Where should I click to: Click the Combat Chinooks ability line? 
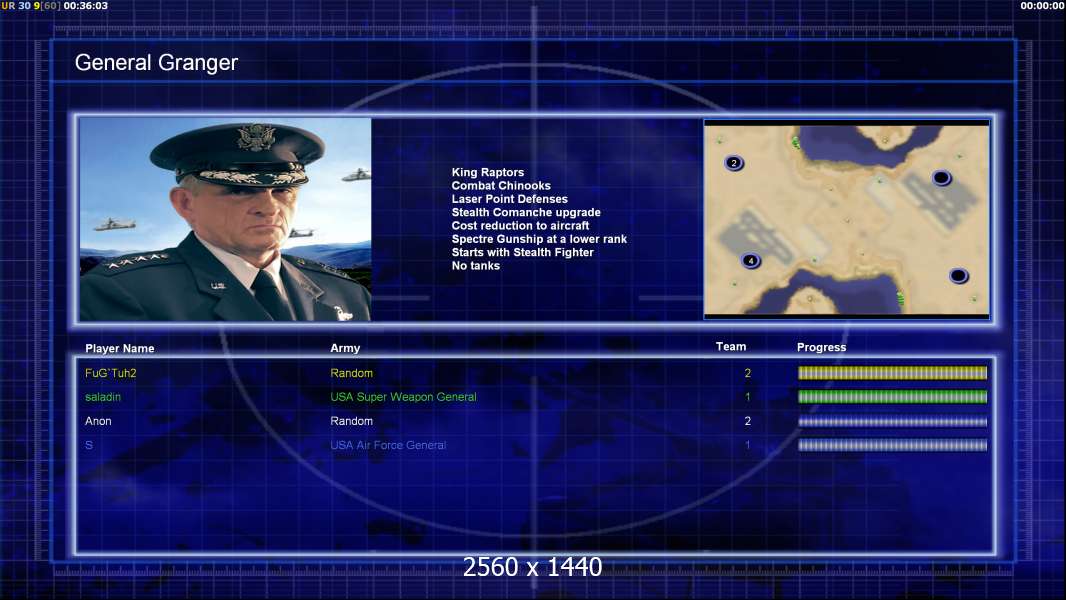tap(501, 186)
